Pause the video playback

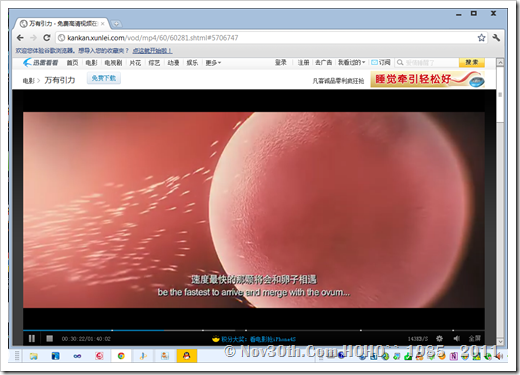tap(32, 339)
